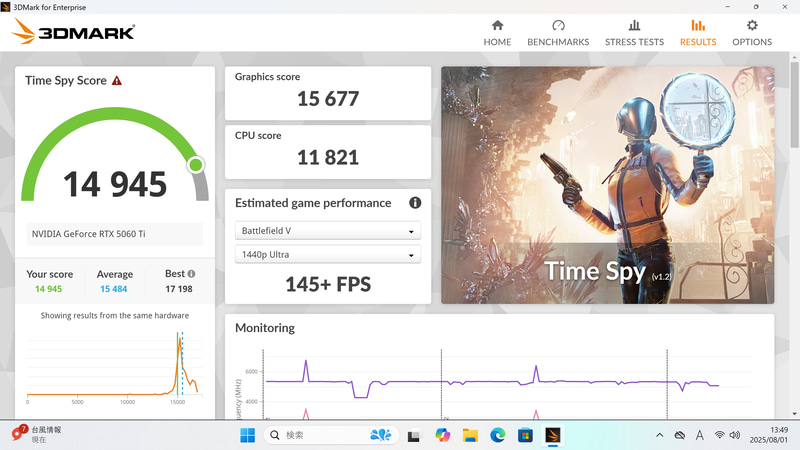Click the input method A icon

coord(699,435)
